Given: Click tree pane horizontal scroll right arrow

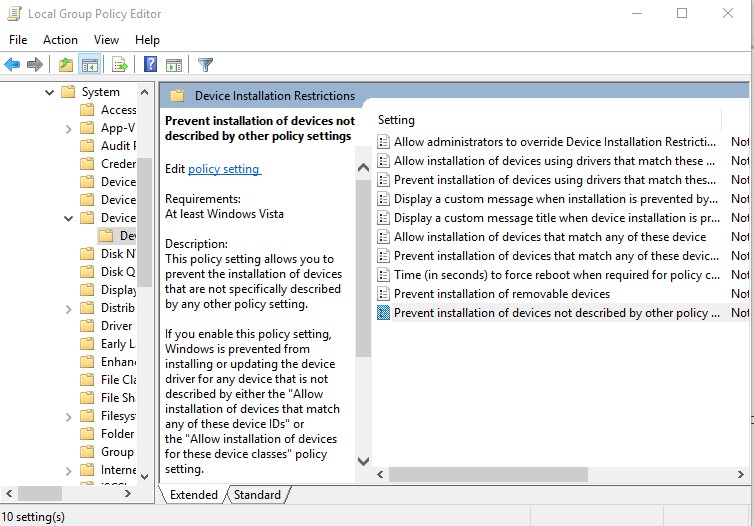Looking at the screenshot, I should click(127, 493).
